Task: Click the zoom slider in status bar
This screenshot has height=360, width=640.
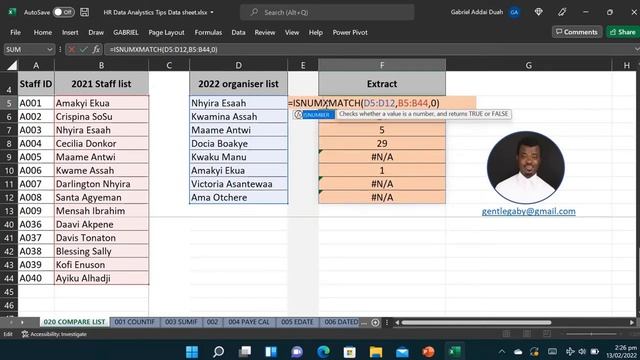Action: click(x=591, y=334)
